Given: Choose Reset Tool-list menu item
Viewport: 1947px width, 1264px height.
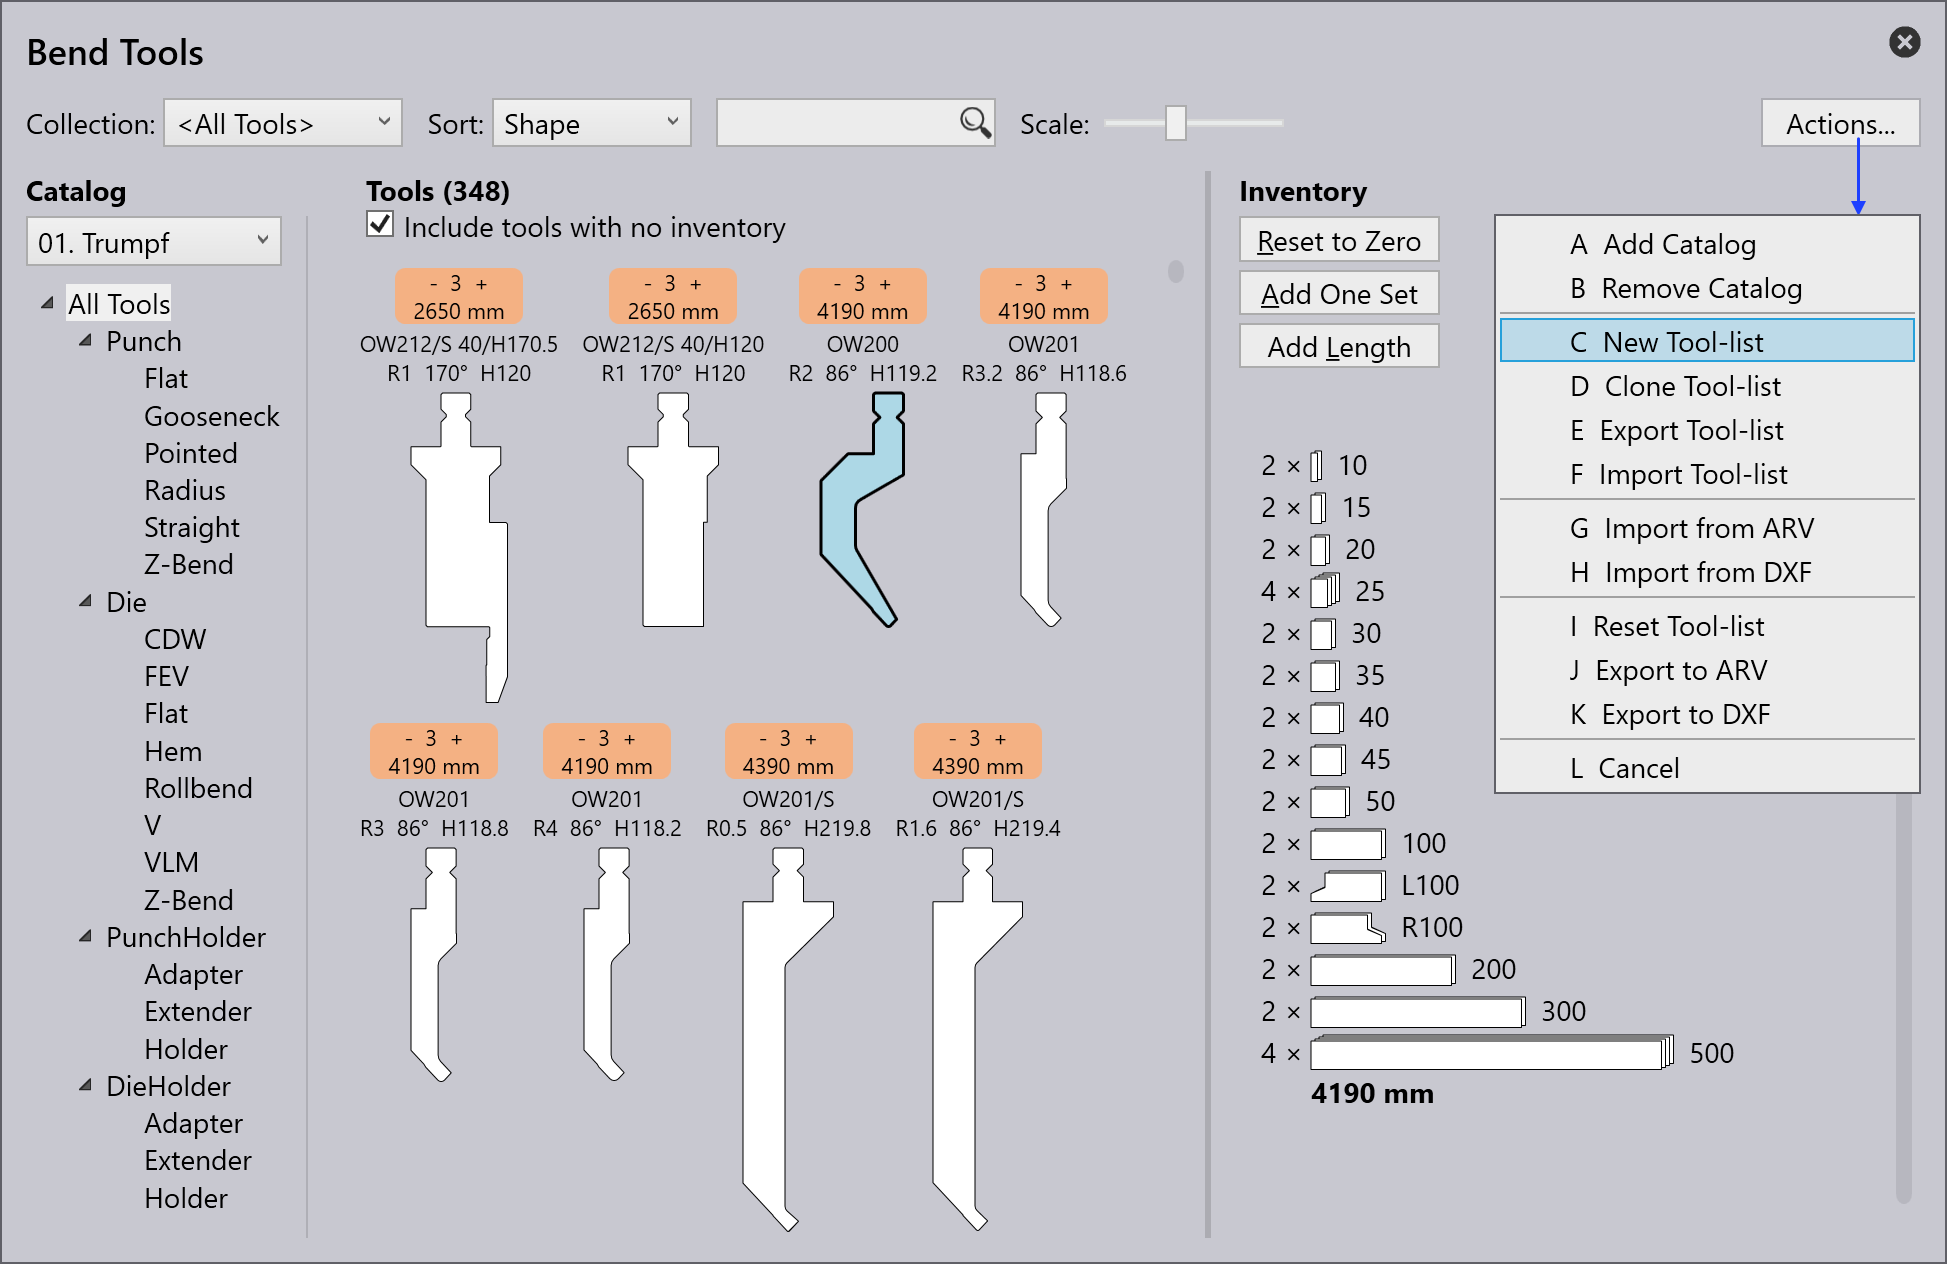Looking at the screenshot, I should [x=1707, y=626].
